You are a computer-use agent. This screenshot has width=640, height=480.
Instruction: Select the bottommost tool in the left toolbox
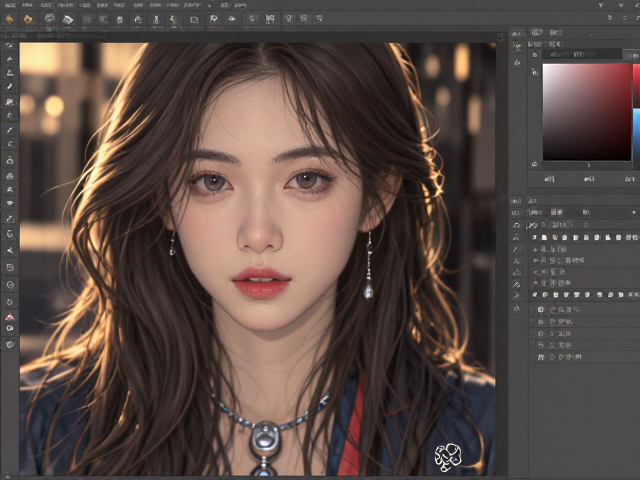click(10, 344)
